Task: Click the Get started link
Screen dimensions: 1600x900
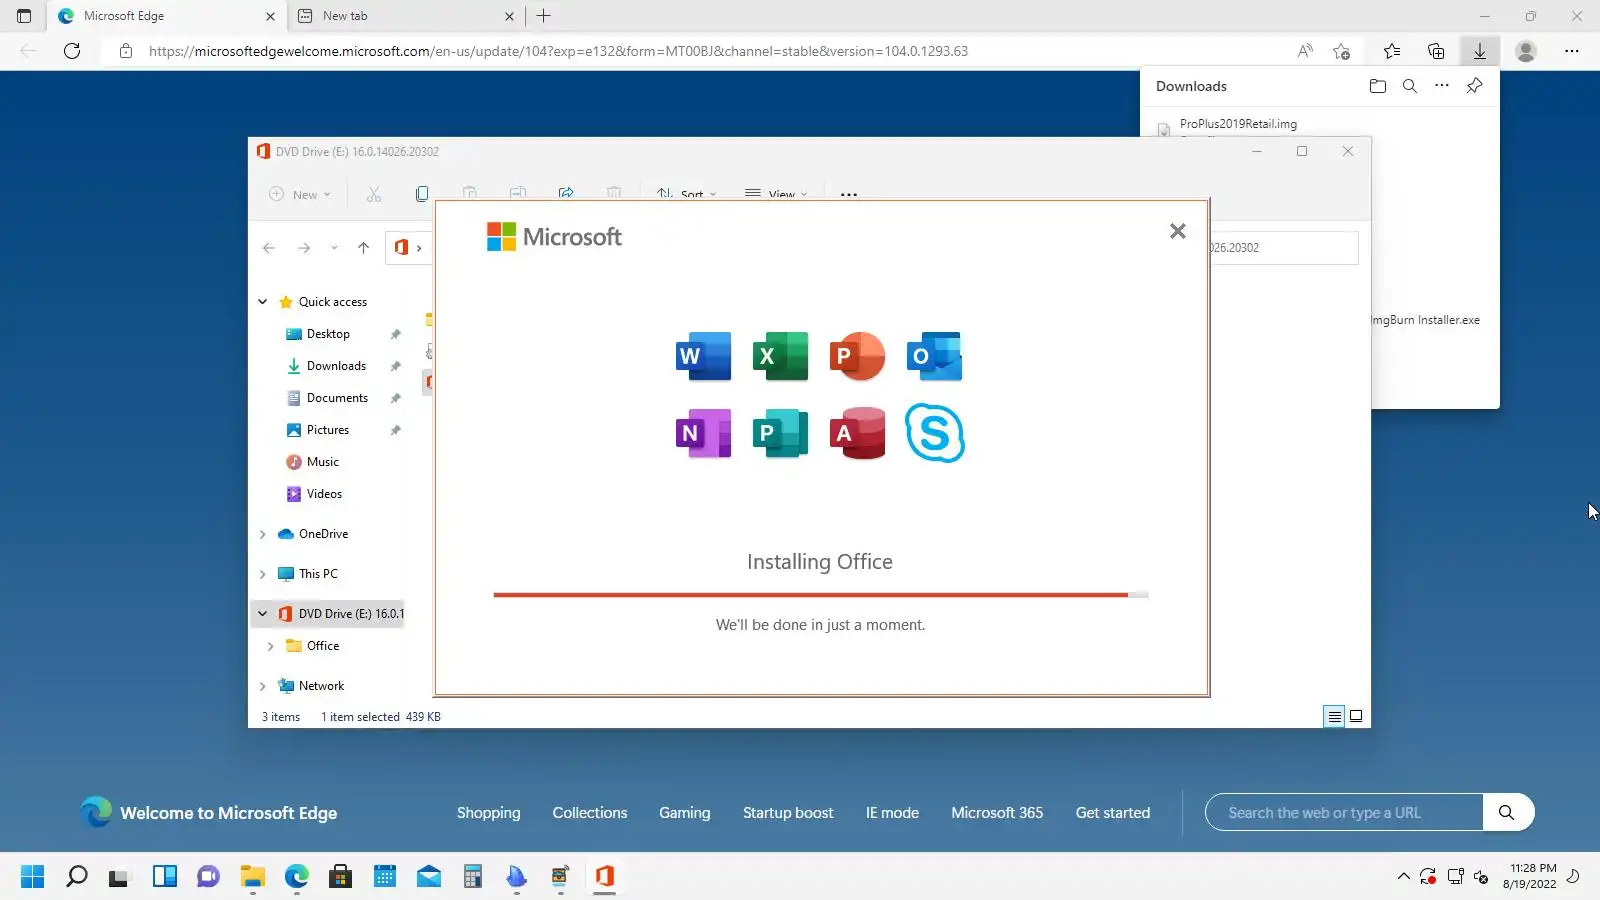Action: (1113, 813)
